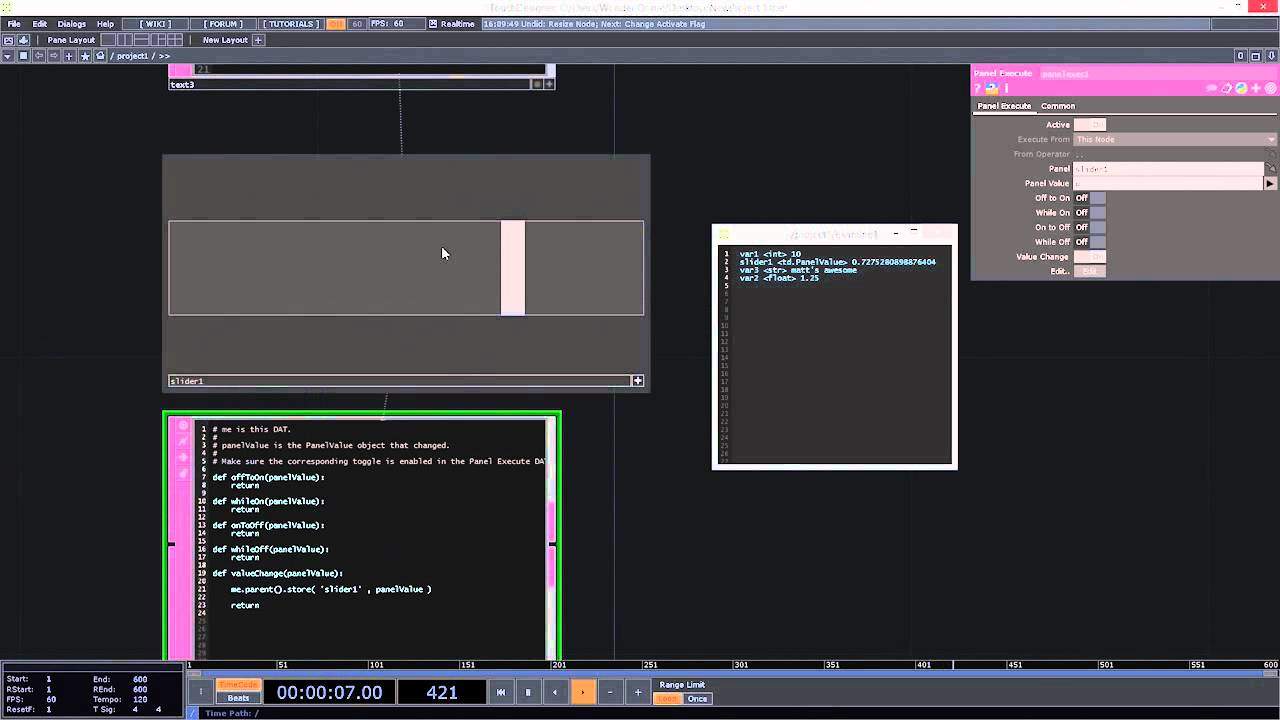Screen dimensions: 1280x720
Task: Toggle the Value Change parameter
Action: [1089, 257]
